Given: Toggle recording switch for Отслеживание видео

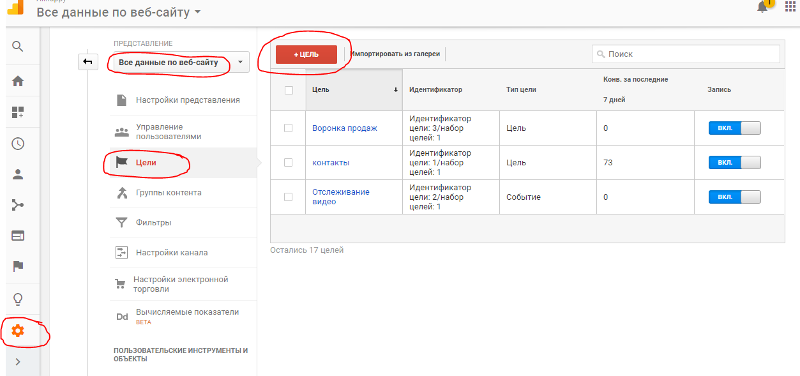Looking at the screenshot, I should click(734, 197).
